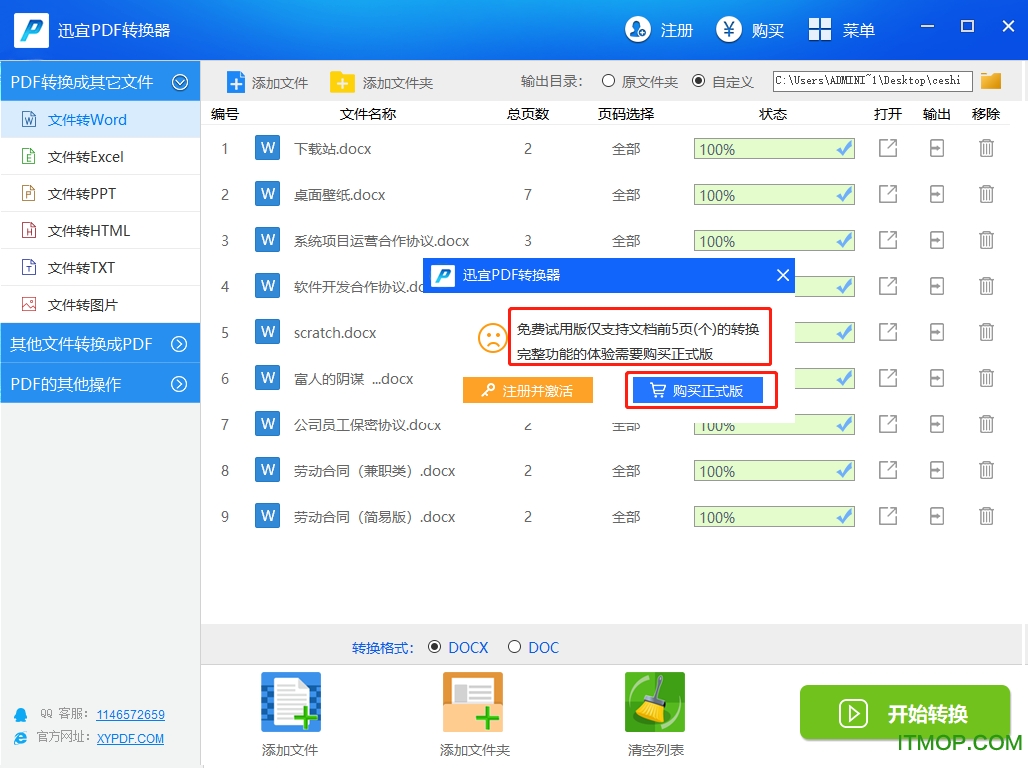
Task: Remove 劳动合同（简易版）.docx from list
Action: (986, 516)
